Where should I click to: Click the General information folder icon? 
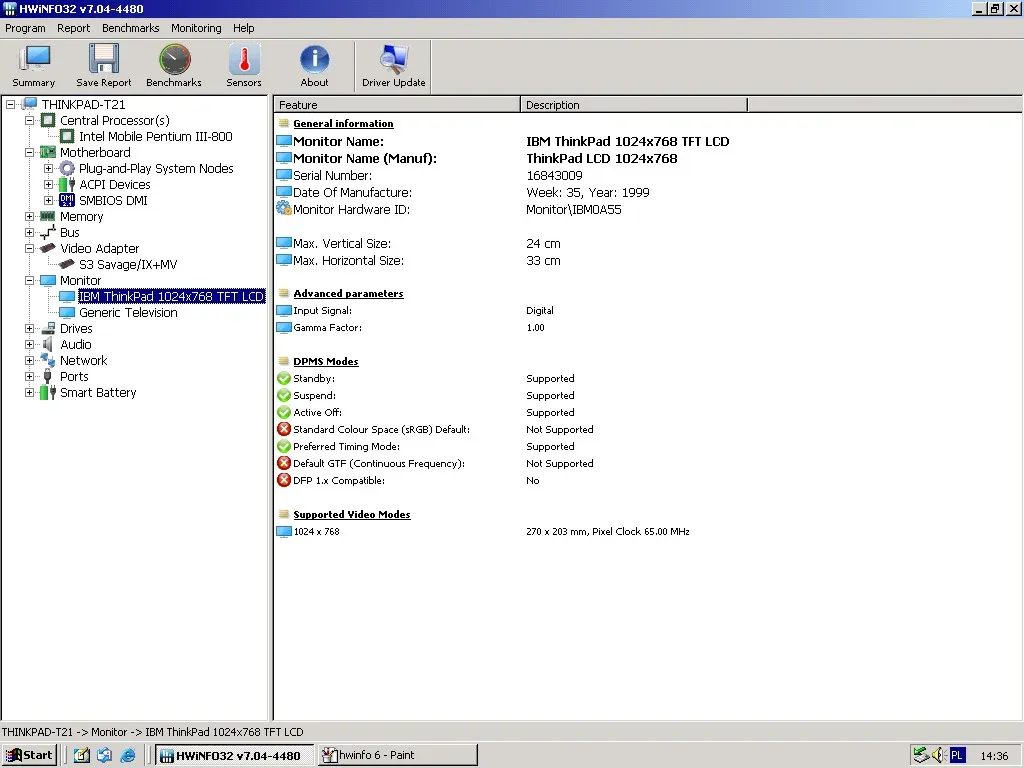pyautogui.click(x=283, y=123)
